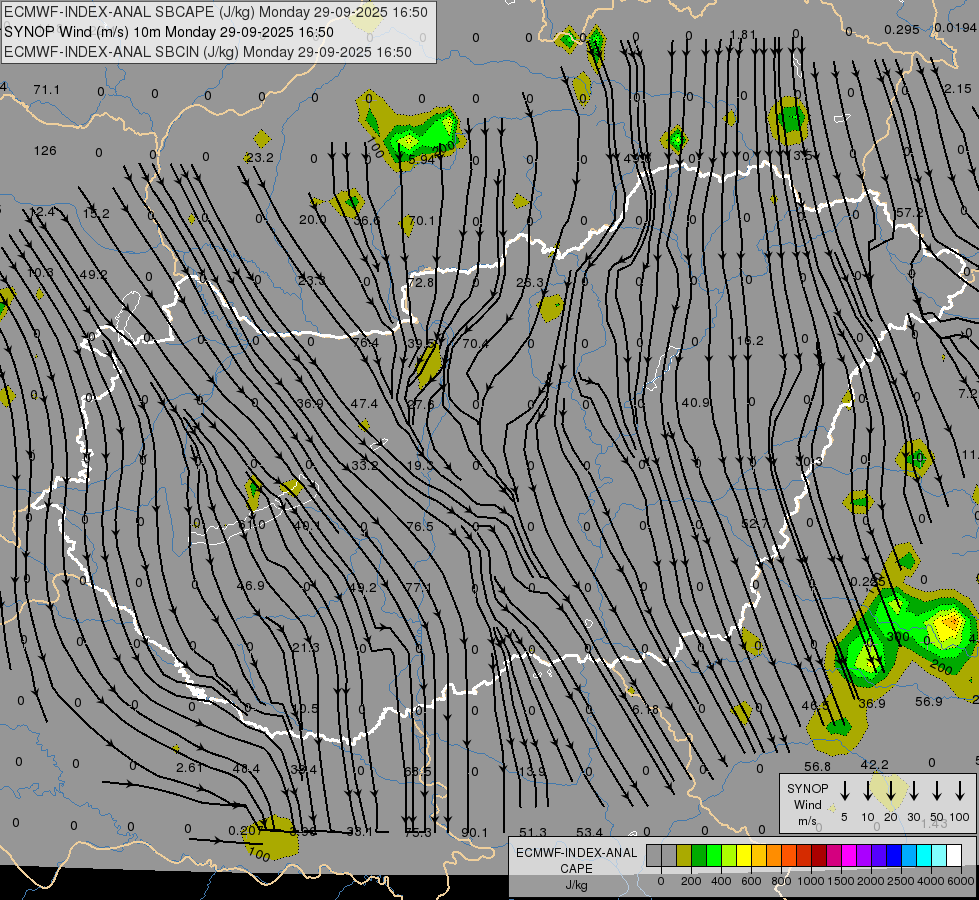Viewport: 979px width, 900px height.
Task: Click the map value 16.2
Action: tap(750, 340)
